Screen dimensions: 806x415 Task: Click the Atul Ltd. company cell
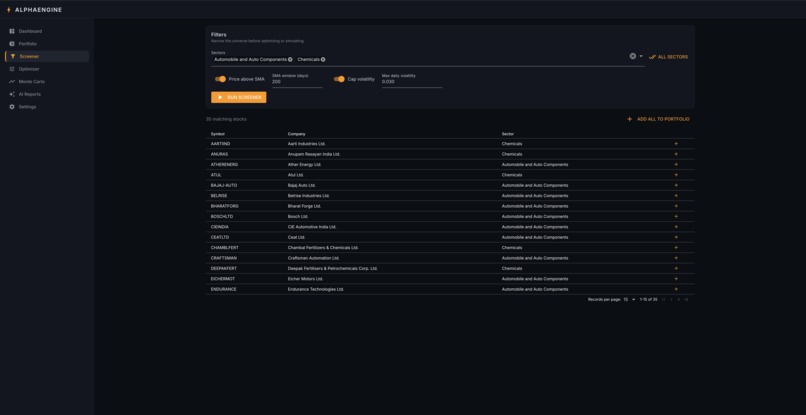296,175
